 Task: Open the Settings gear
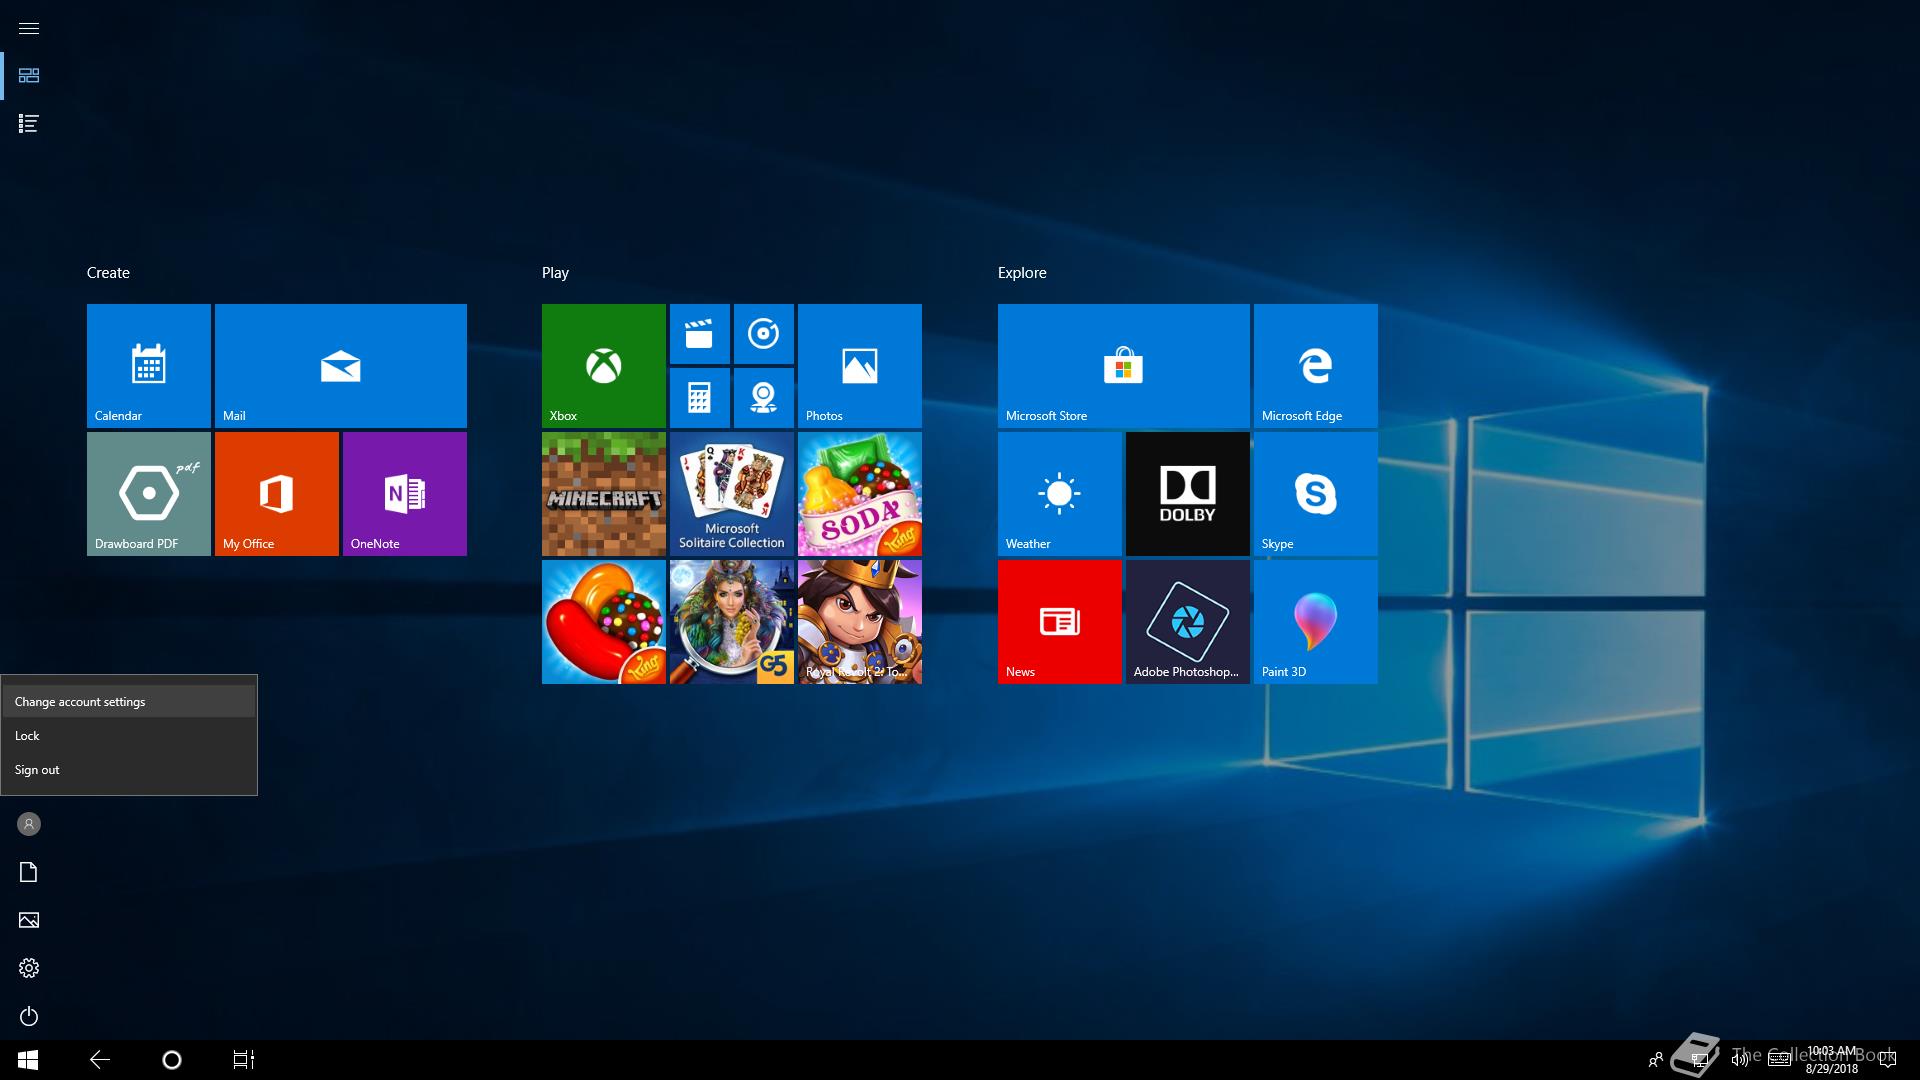(x=29, y=968)
